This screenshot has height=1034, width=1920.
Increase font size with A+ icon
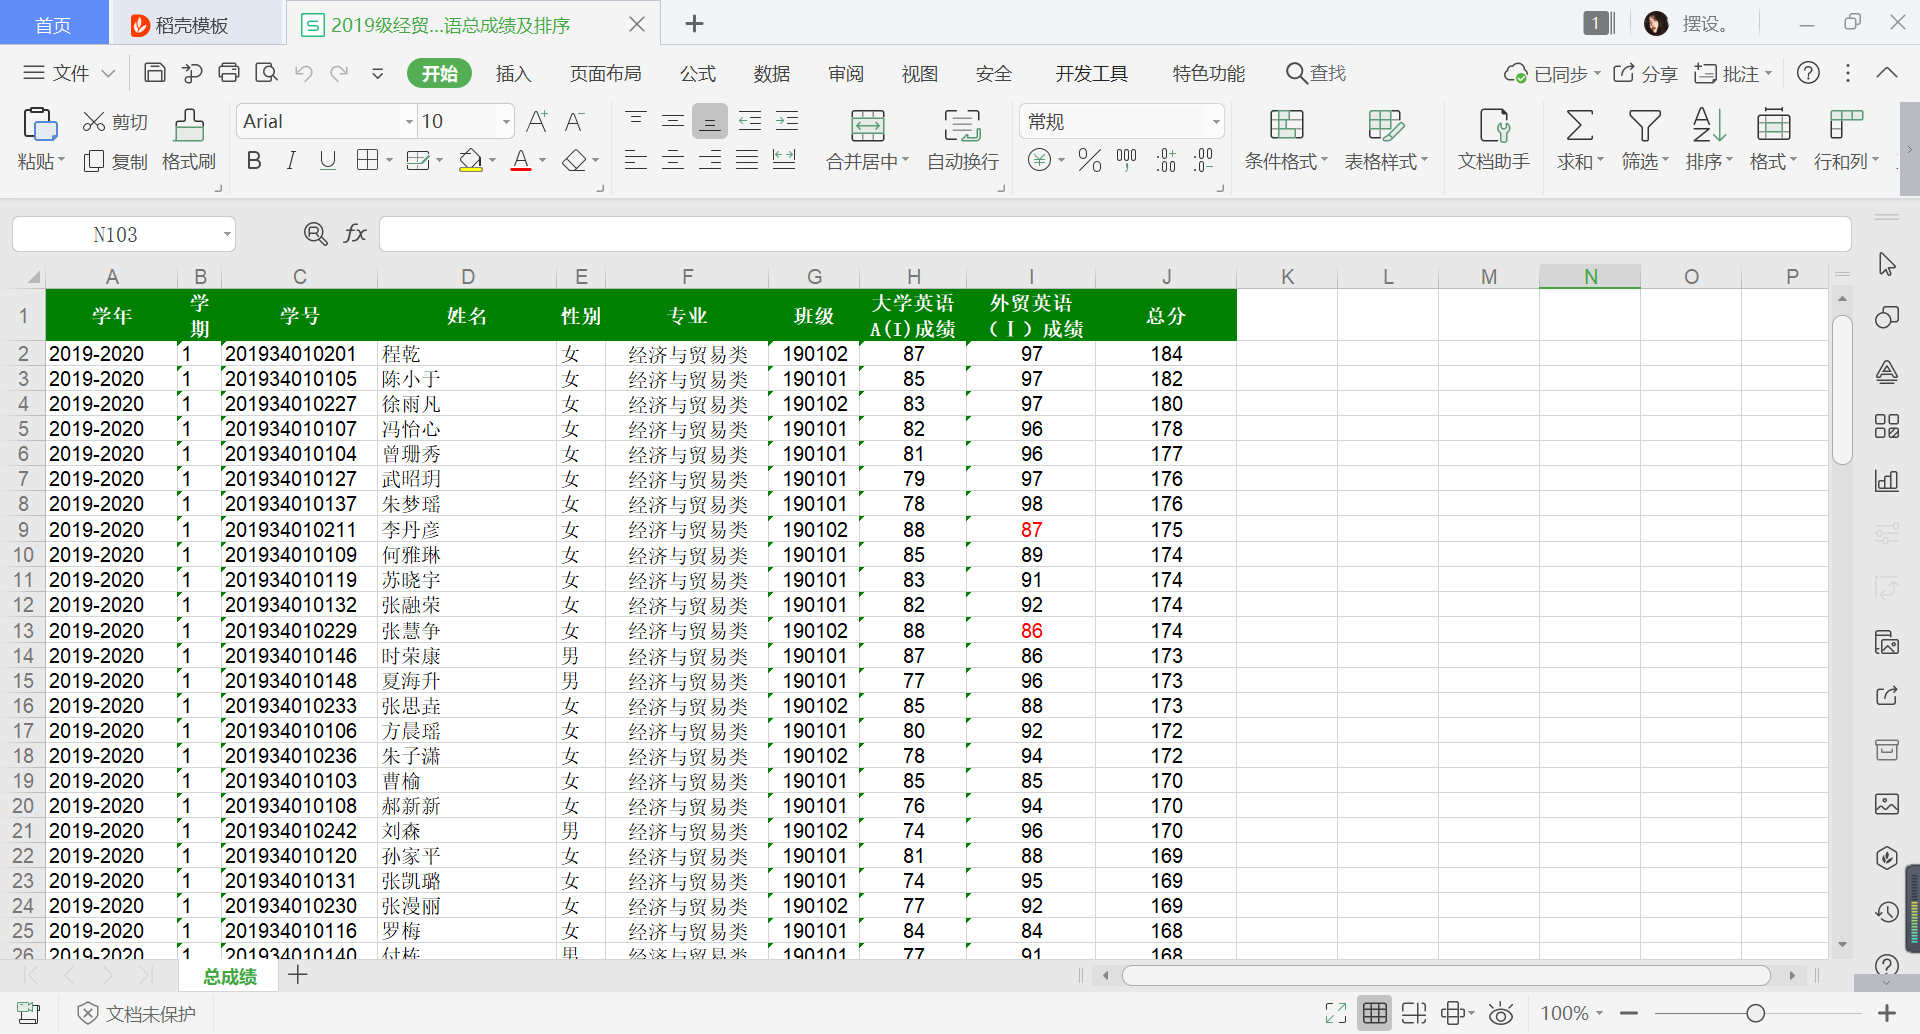(537, 122)
